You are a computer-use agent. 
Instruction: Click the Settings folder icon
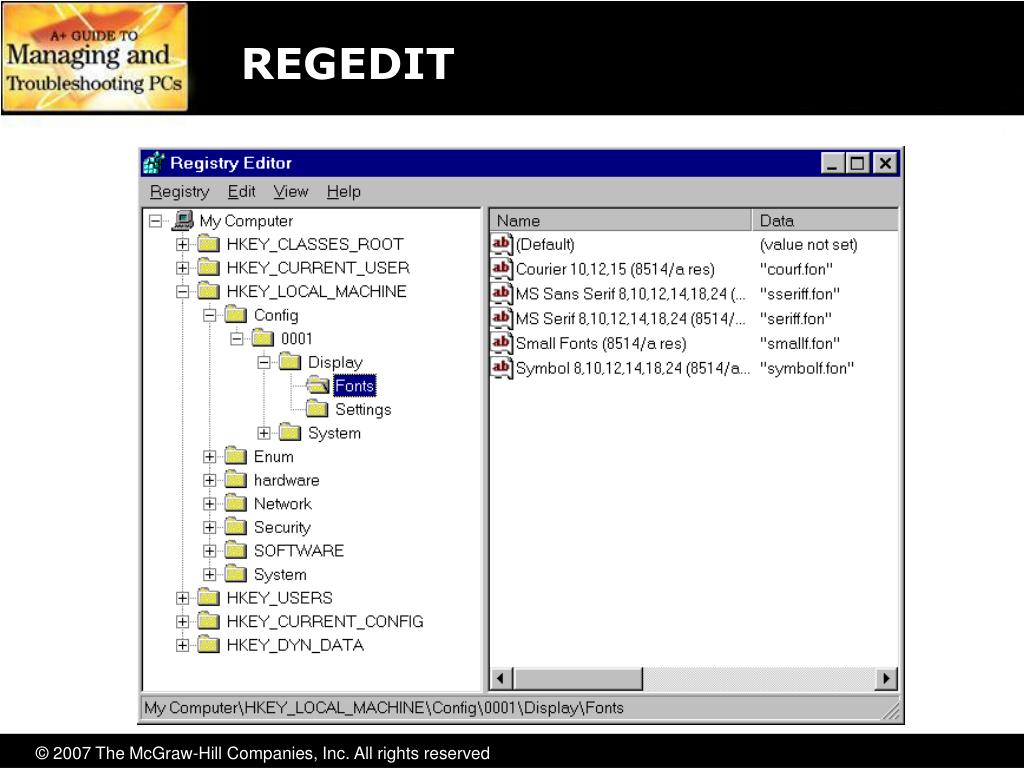317,409
